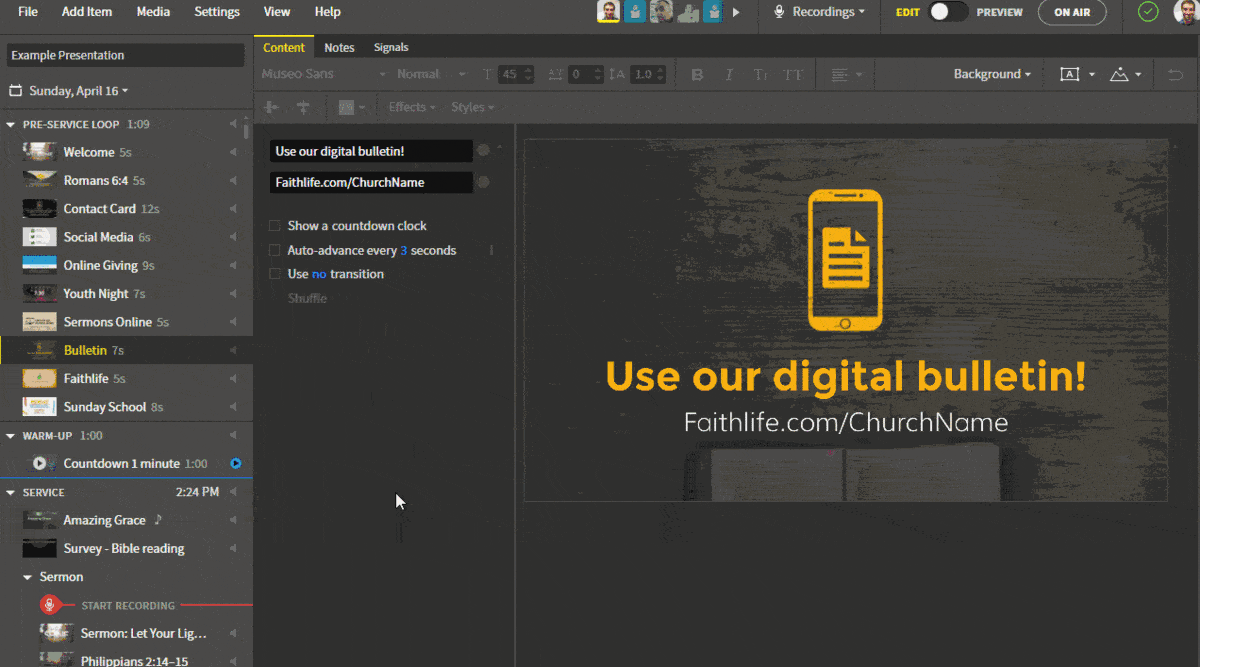Collapse the Sermon group
The image size is (1253, 669).
[x=28, y=577]
